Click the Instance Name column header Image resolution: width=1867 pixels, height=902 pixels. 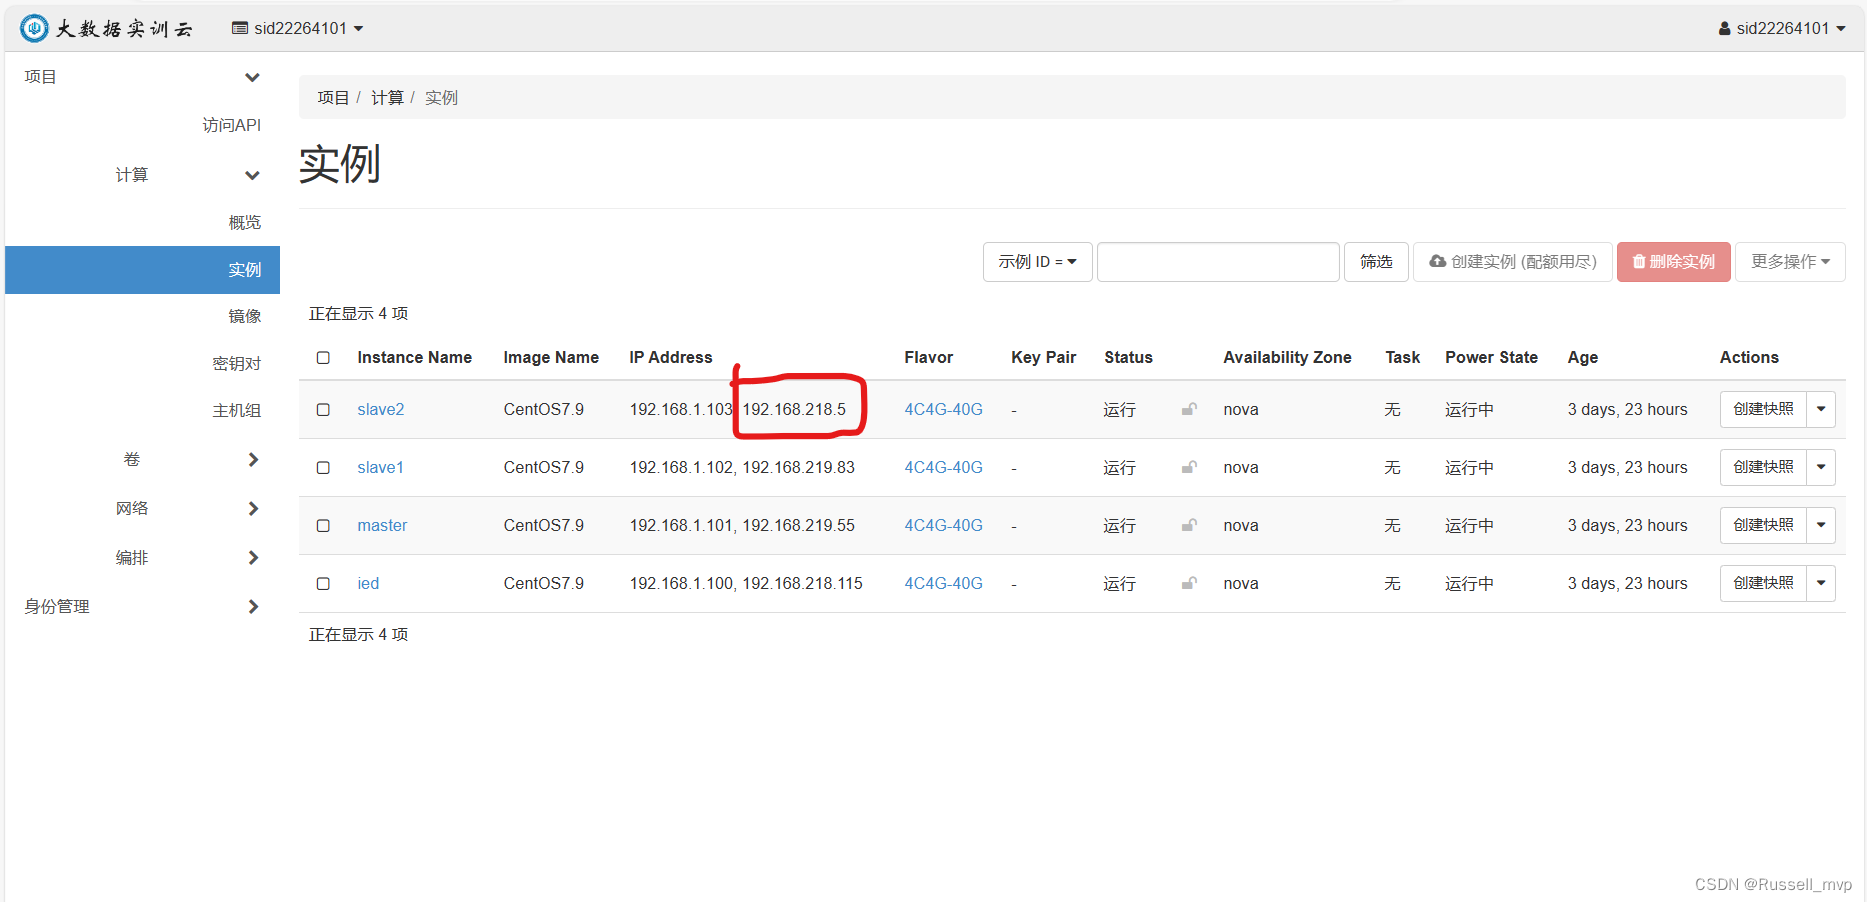414,358
